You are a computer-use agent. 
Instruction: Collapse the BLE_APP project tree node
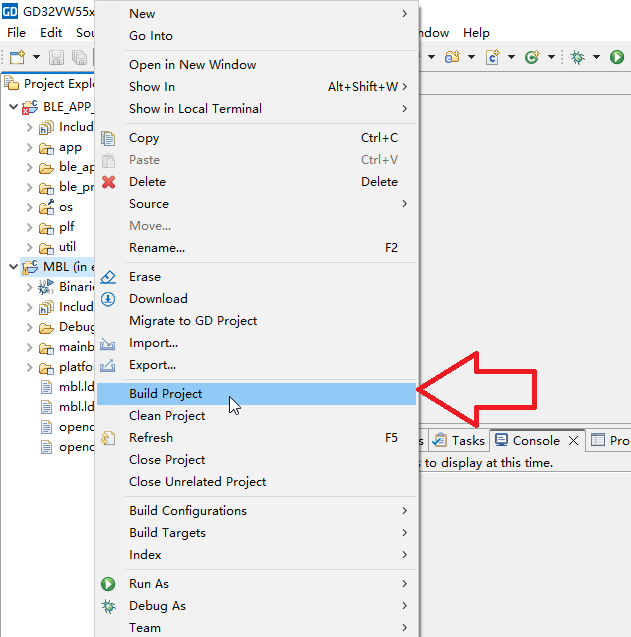point(12,106)
